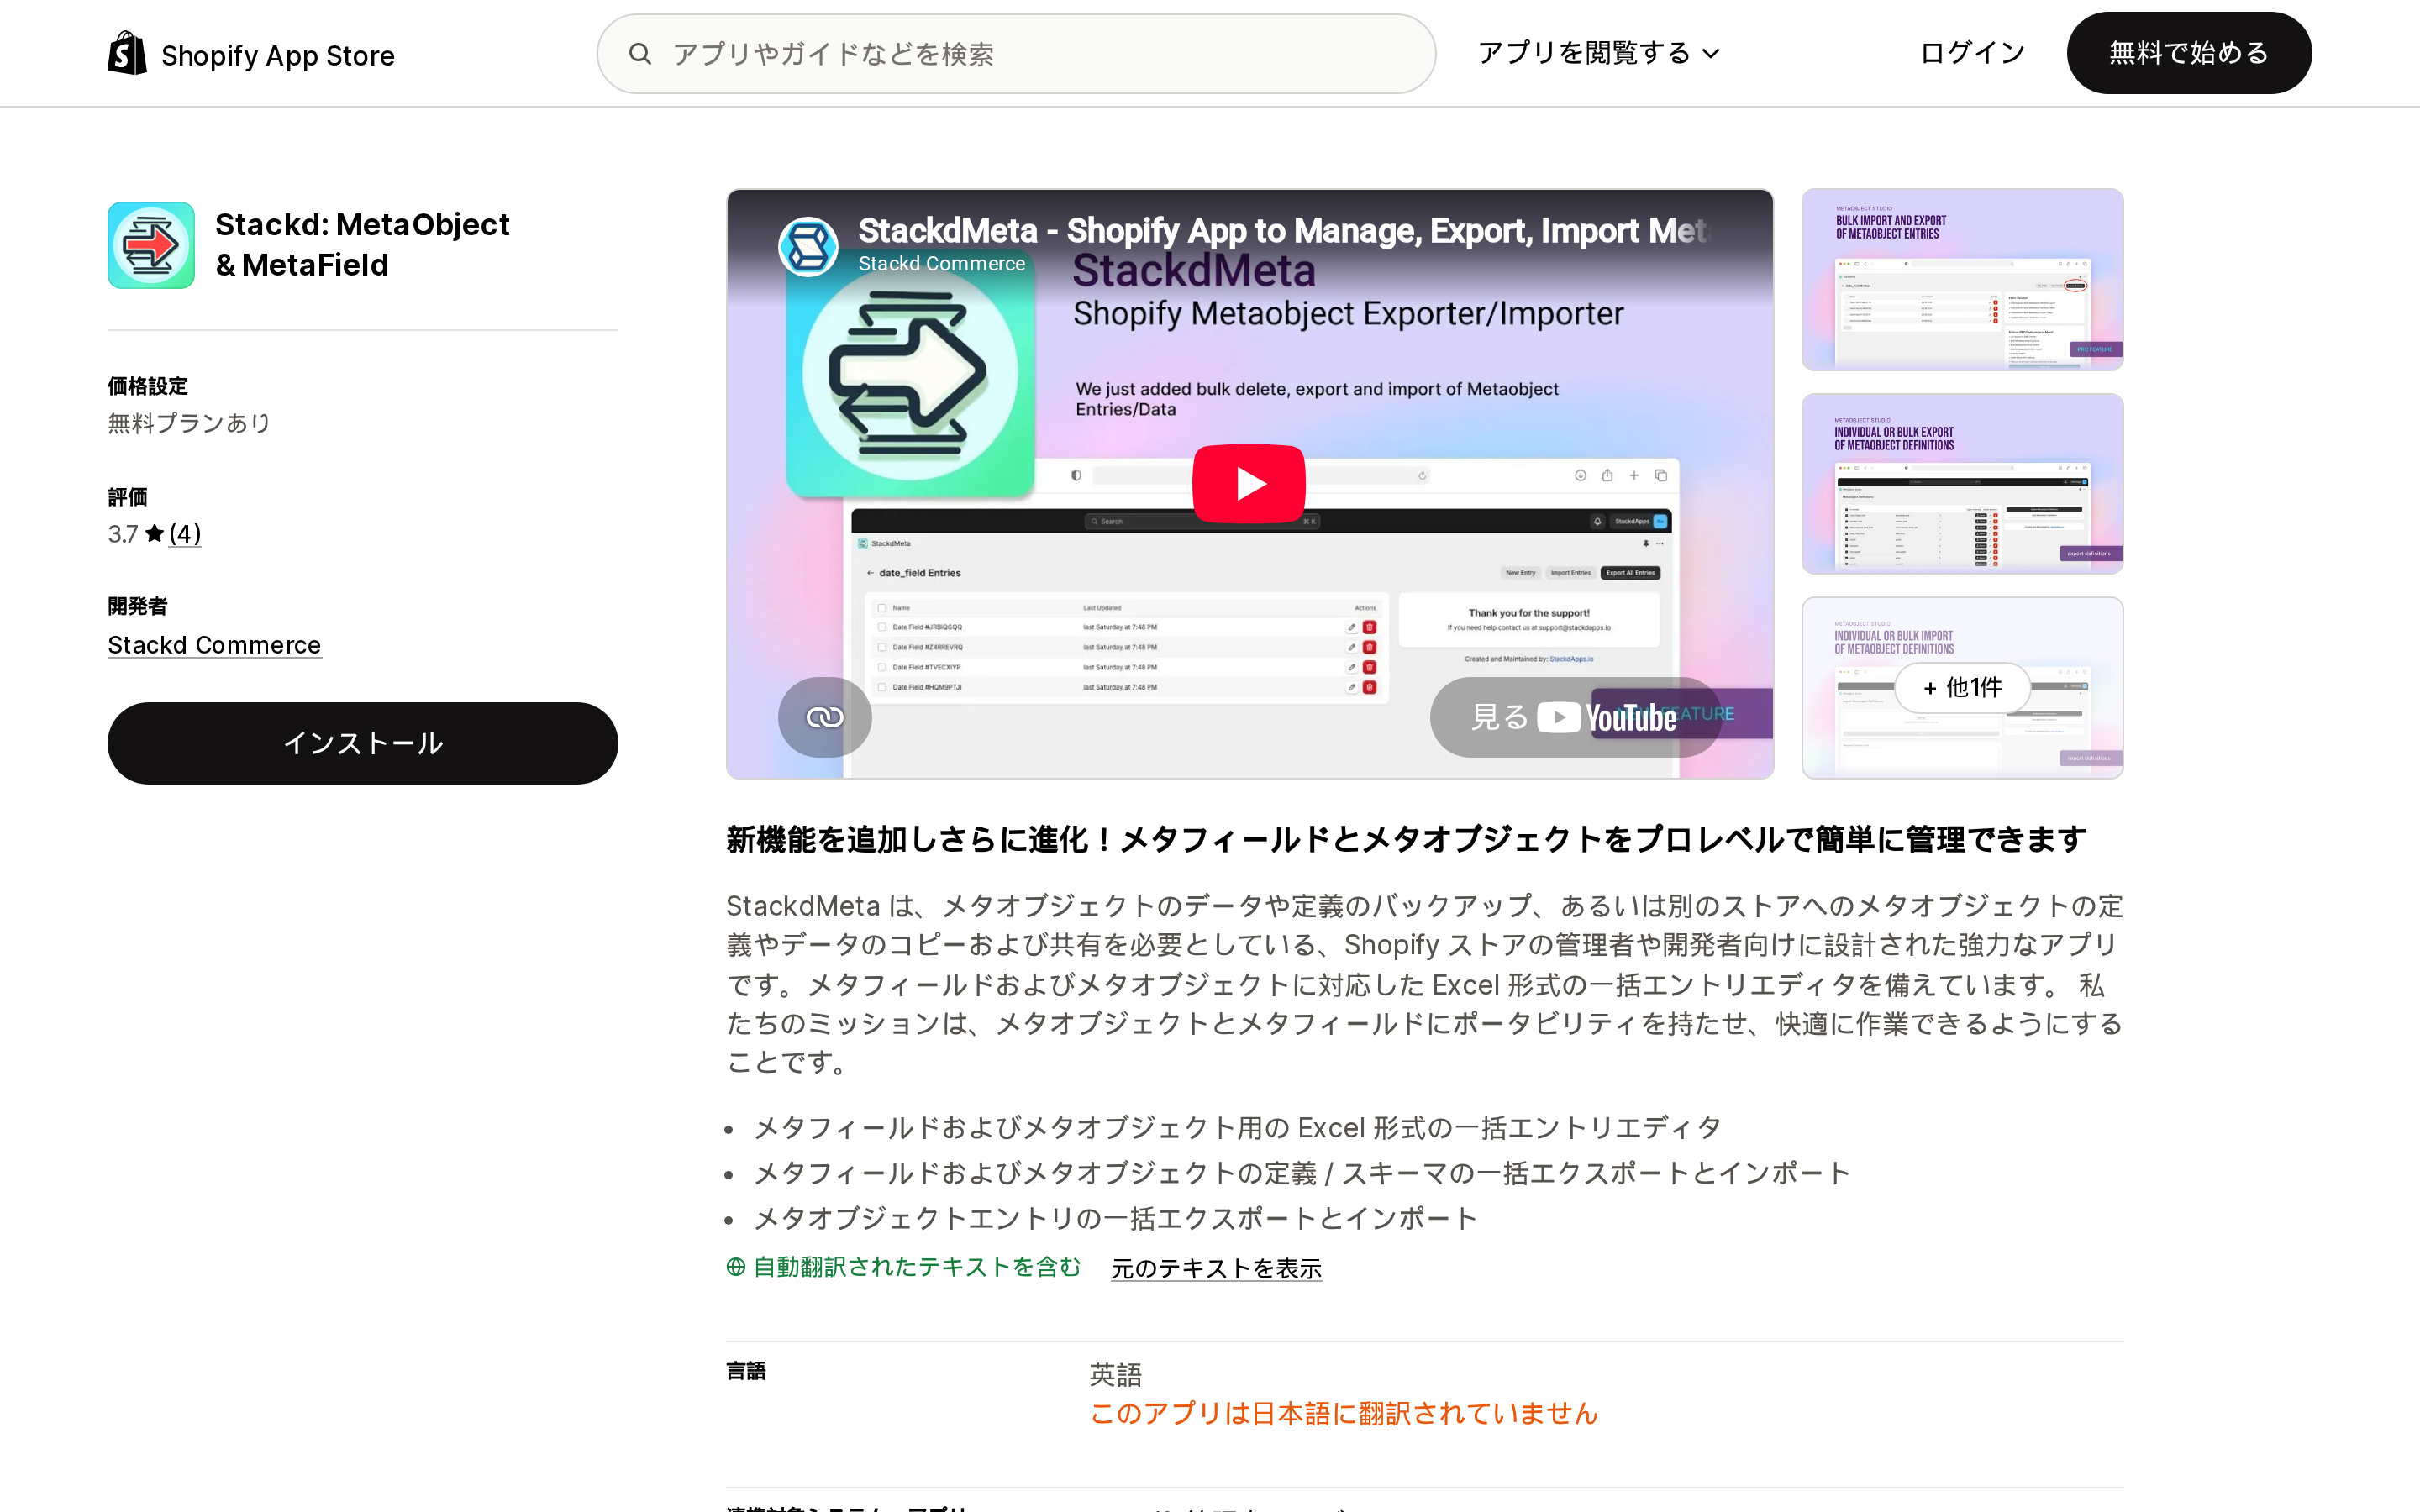
Task: Open the StackdMeta video title link
Action: click(1283, 231)
